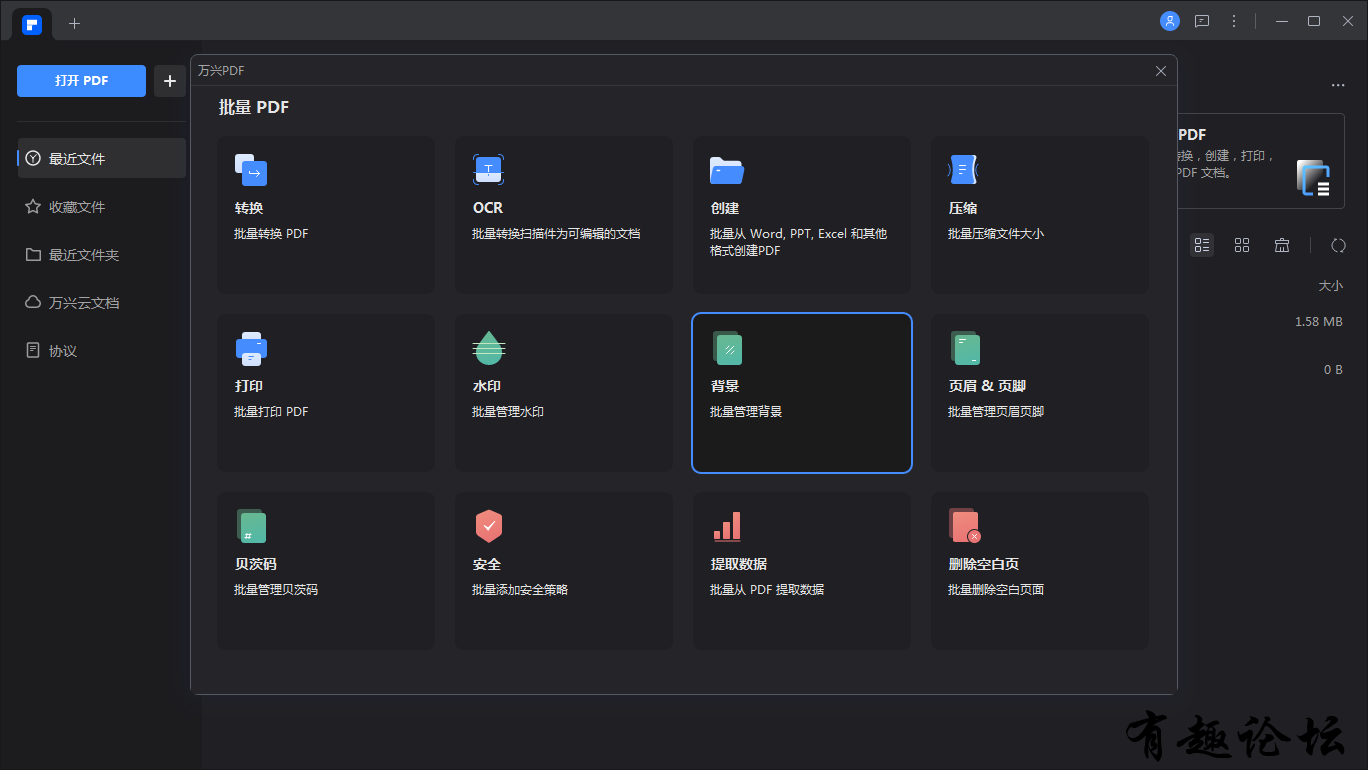Image resolution: width=1368 pixels, height=770 pixels.
Task: Open the 打印 printer icon
Action: coord(251,348)
